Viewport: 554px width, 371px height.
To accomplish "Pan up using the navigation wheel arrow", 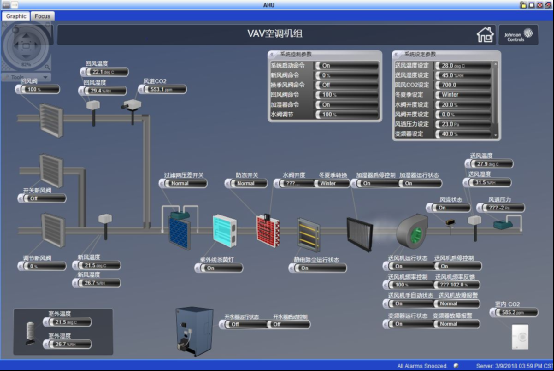I will pyautogui.click(x=26, y=36).
